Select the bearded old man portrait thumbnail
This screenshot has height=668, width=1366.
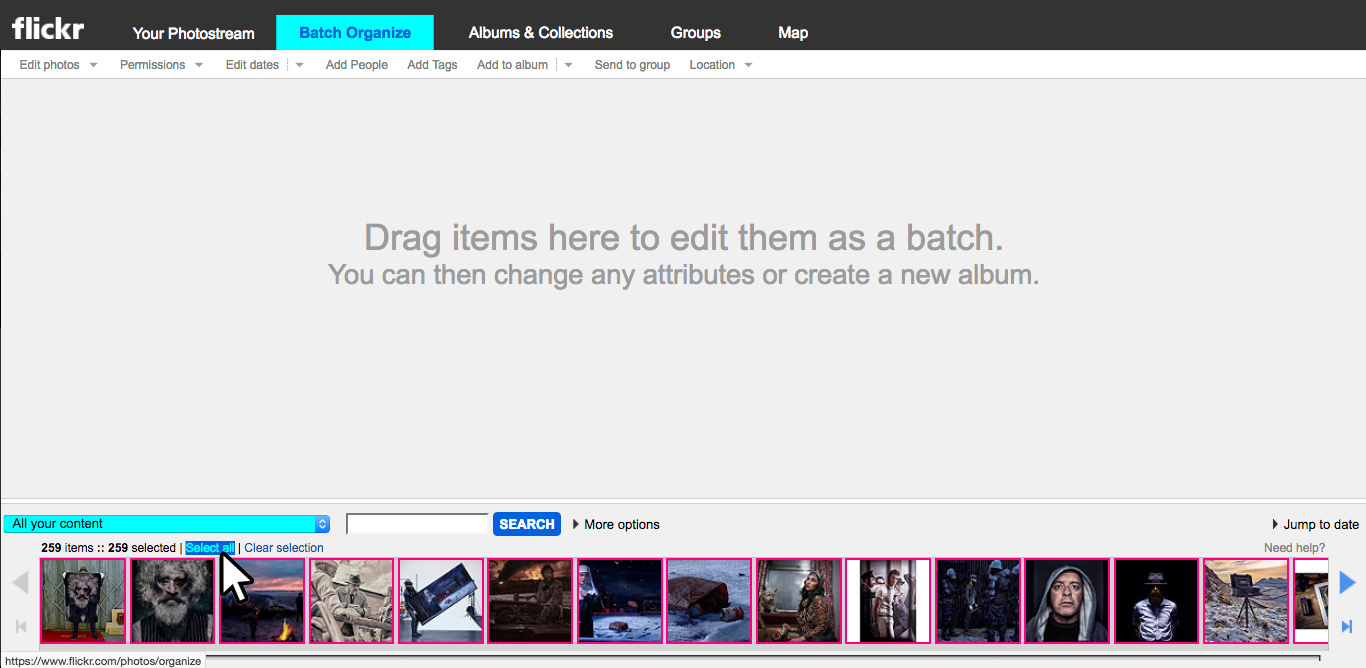(x=172, y=600)
